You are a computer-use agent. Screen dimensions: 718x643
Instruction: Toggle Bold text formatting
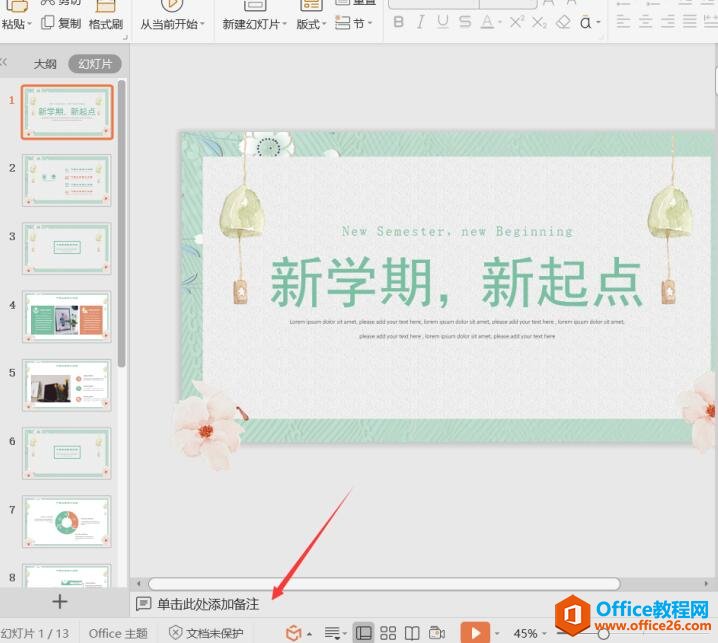(398, 22)
